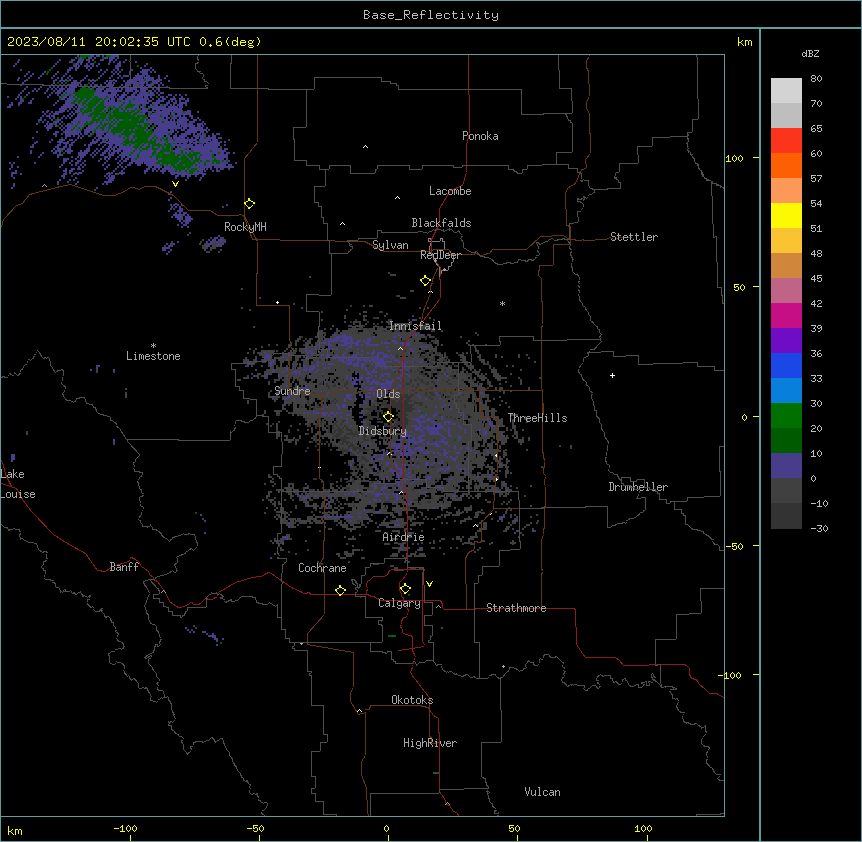Click the yellow diamond marker above Calgary label
Image resolution: width=862 pixels, height=842 pixels.
tap(405, 589)
